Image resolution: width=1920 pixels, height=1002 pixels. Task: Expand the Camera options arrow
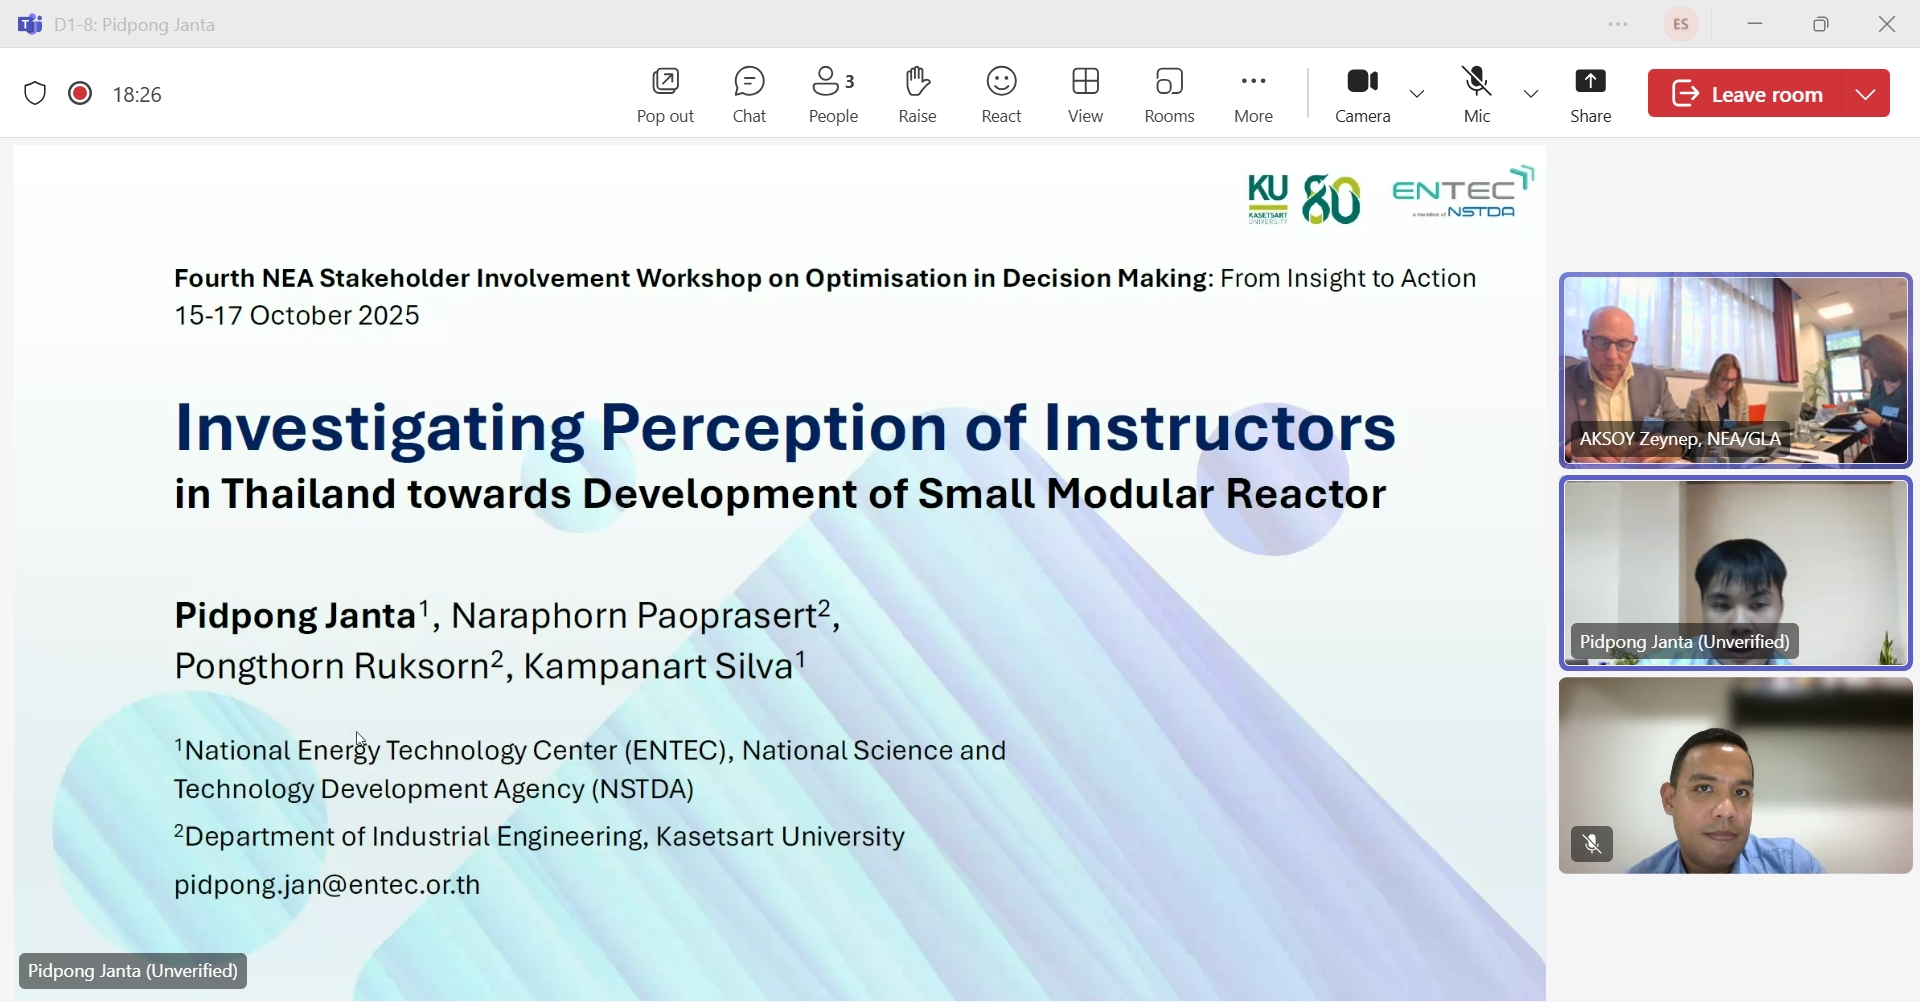pos(1418,94)
